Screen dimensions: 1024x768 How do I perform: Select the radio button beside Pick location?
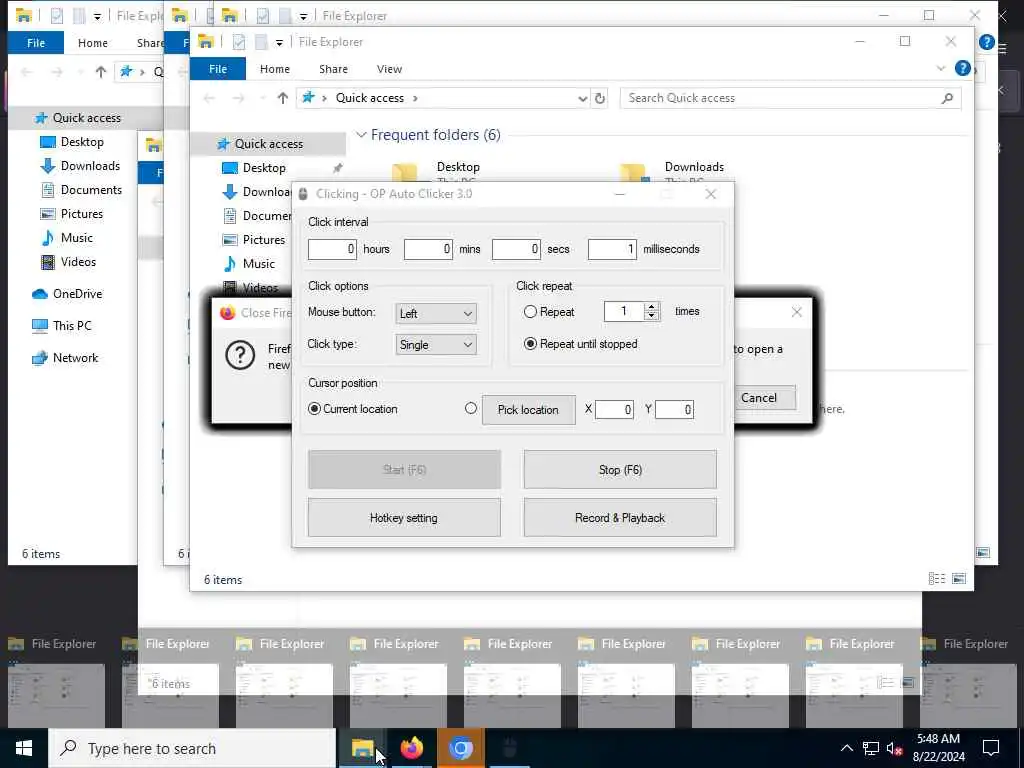pyautogui.click(x=470, y=408)
